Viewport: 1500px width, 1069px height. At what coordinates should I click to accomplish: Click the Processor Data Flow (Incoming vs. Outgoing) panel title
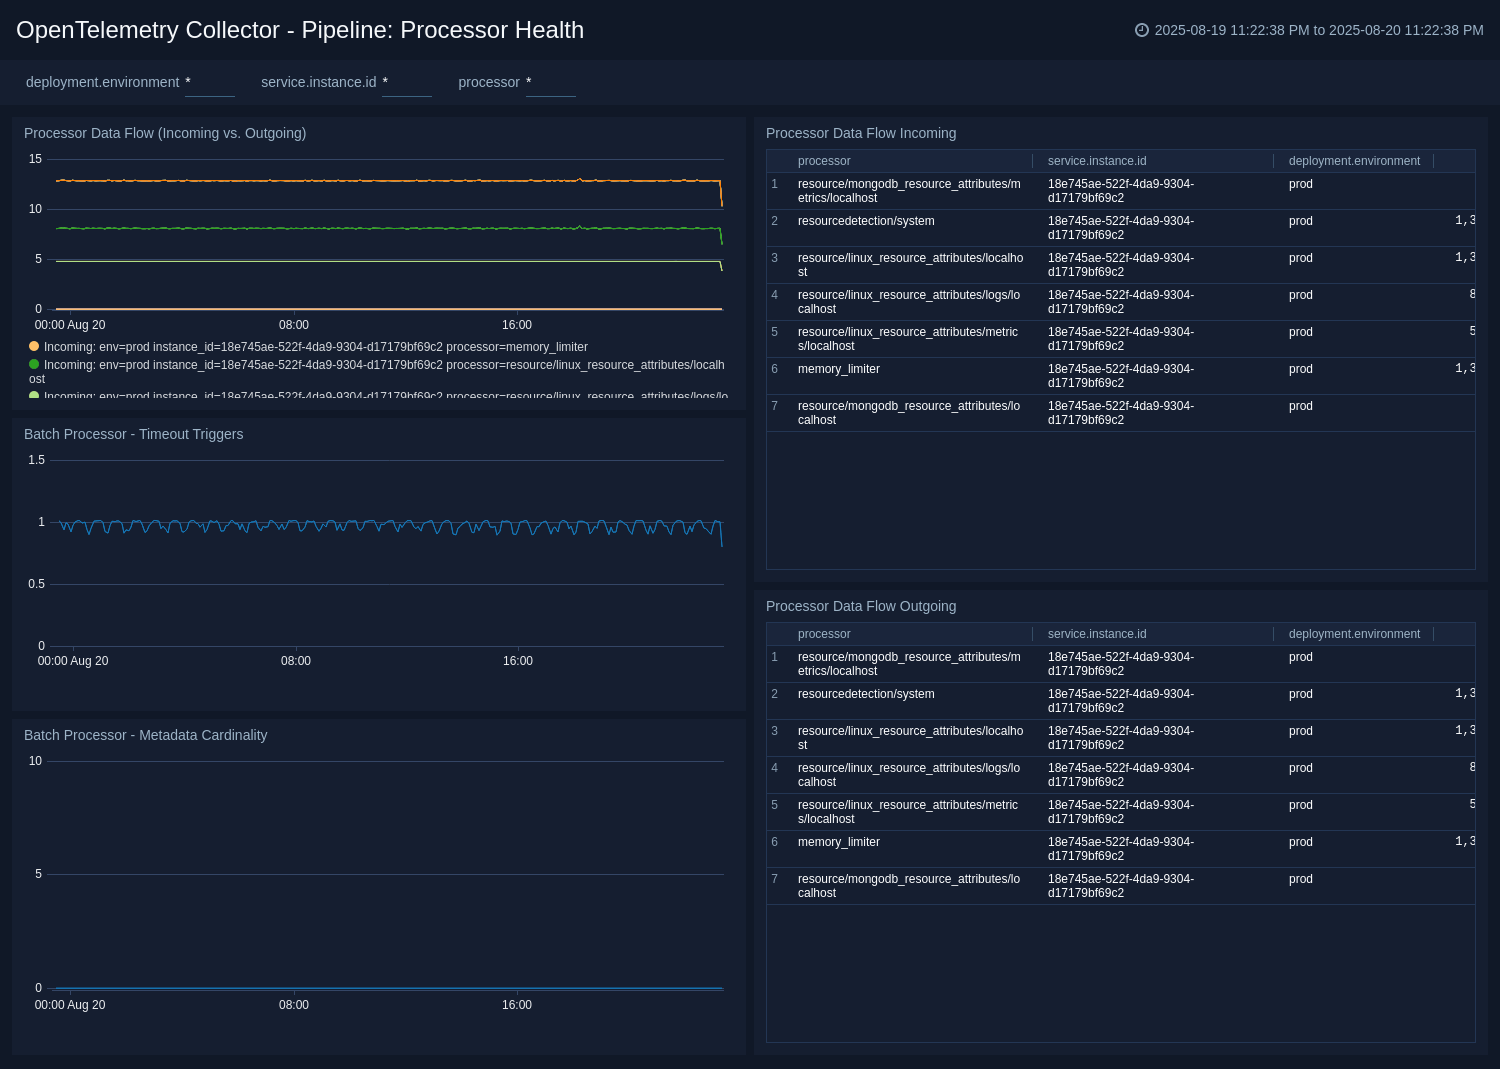coord(165,133)
